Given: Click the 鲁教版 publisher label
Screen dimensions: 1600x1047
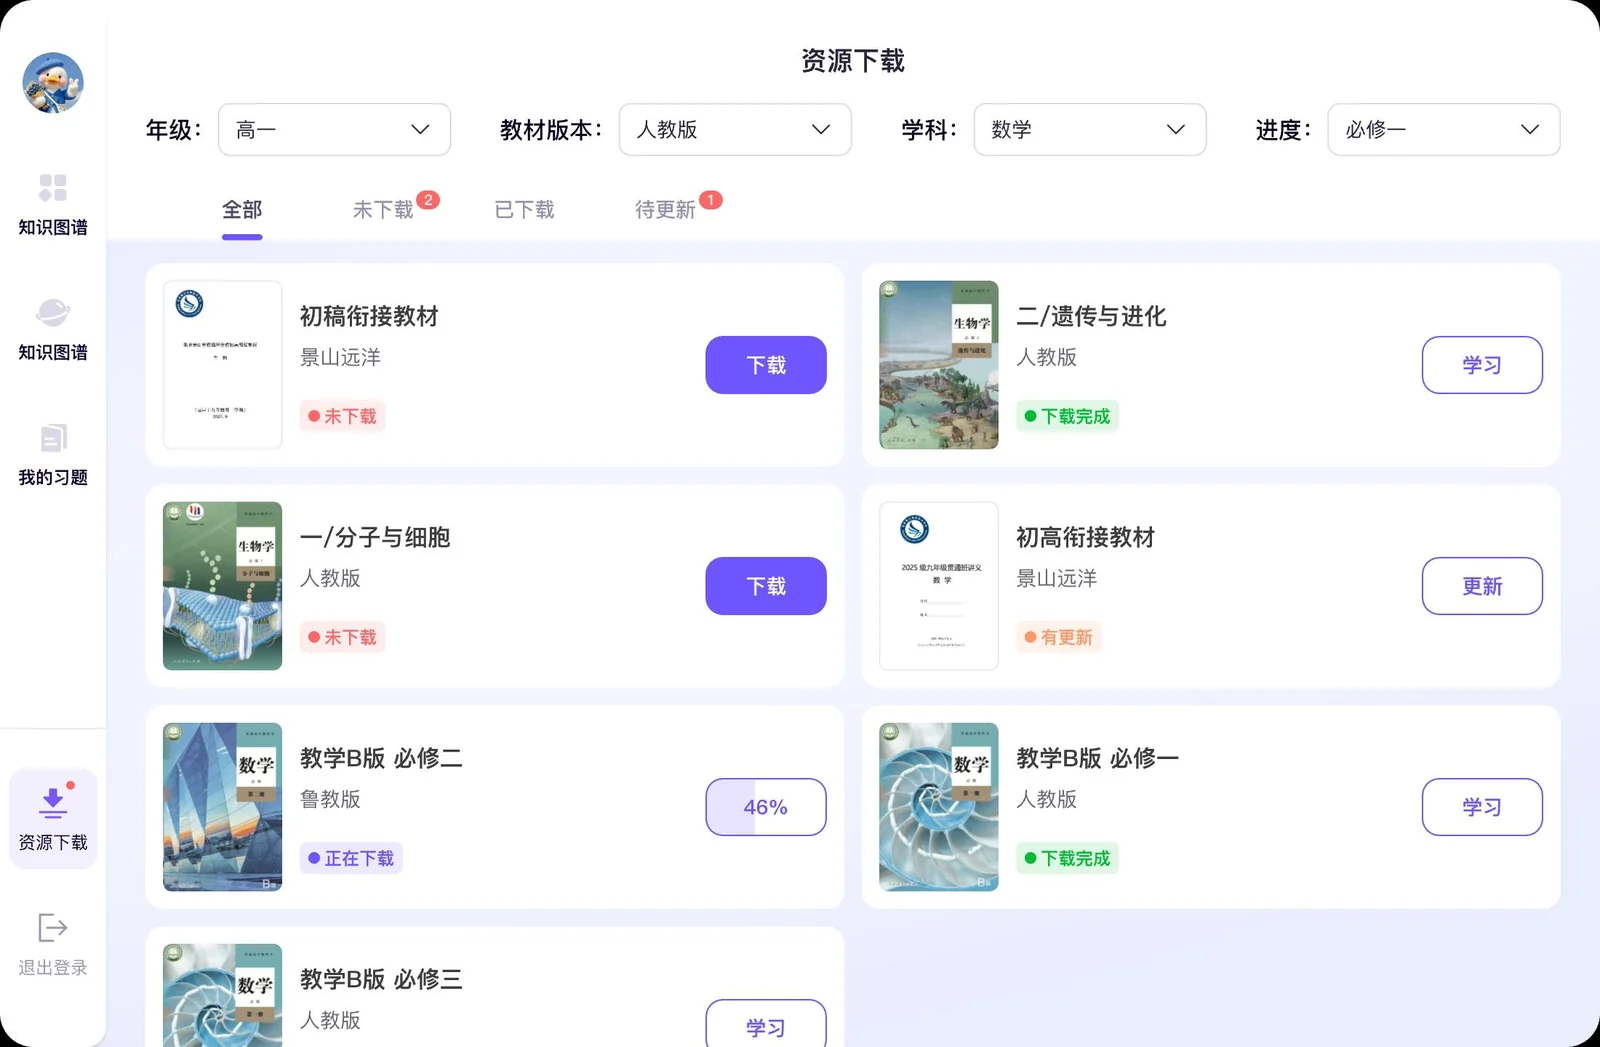Looking at the screenshot, I should click(x=330, y=799).
